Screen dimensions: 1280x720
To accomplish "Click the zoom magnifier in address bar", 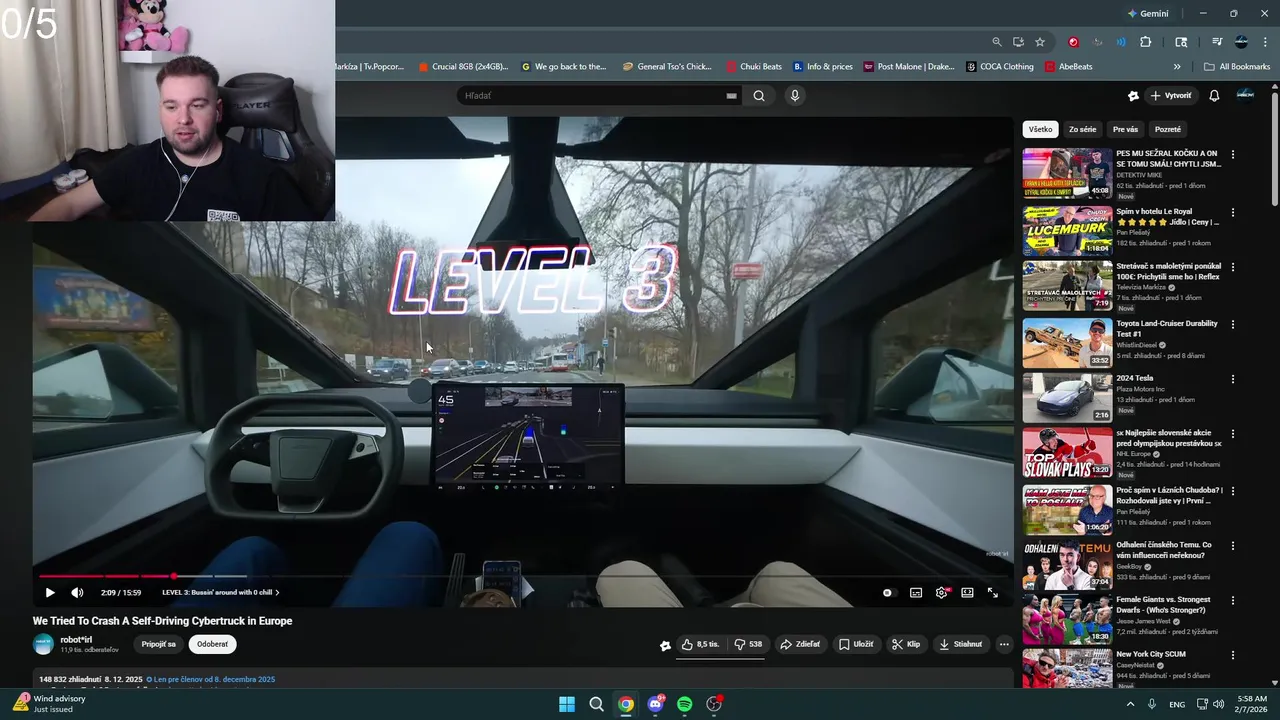I will [x=996, y=42].
